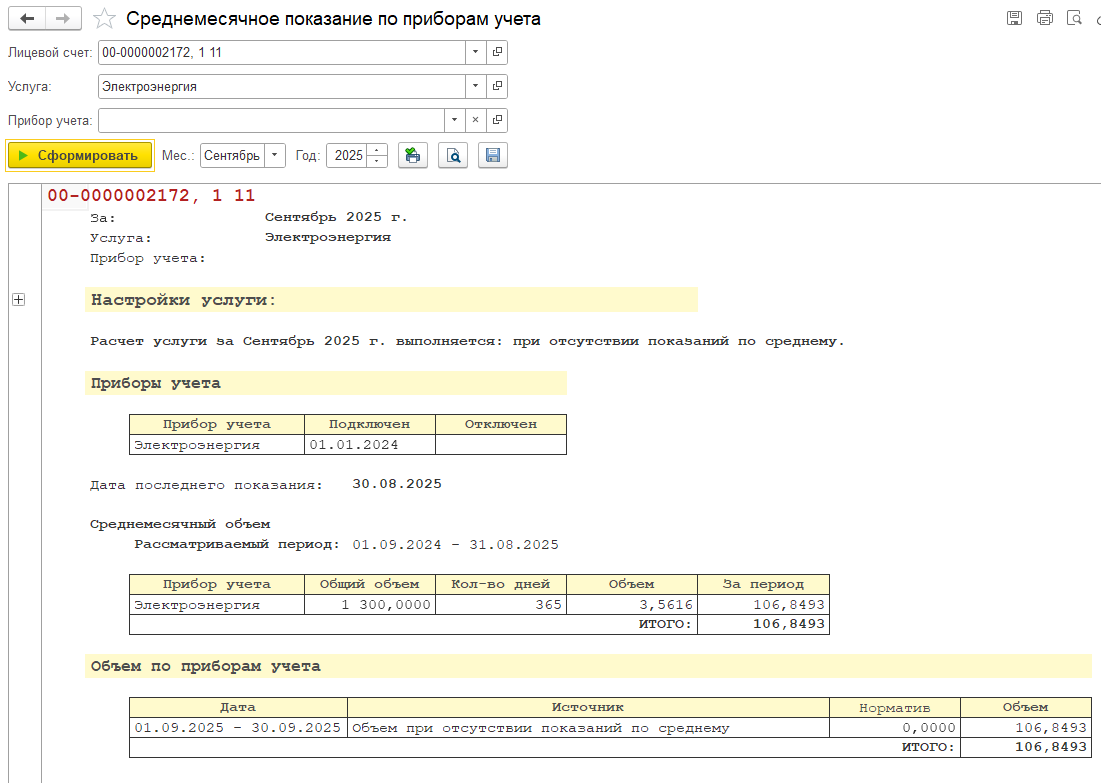1101x783 pixels.
Task: Click the printer icon in top-right corner
Action: pos(1045,18)
